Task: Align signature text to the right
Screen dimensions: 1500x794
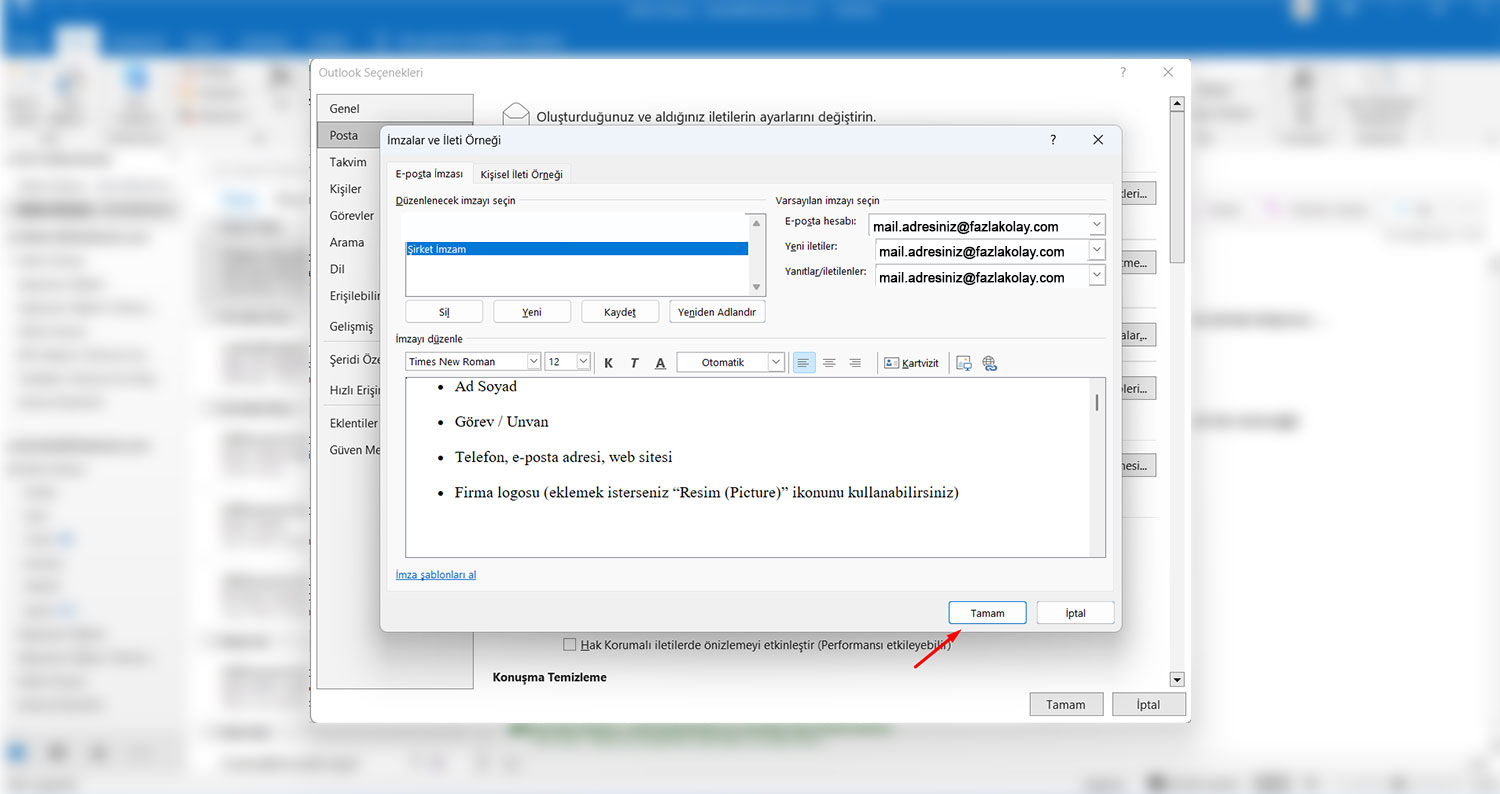Action: 855,363
